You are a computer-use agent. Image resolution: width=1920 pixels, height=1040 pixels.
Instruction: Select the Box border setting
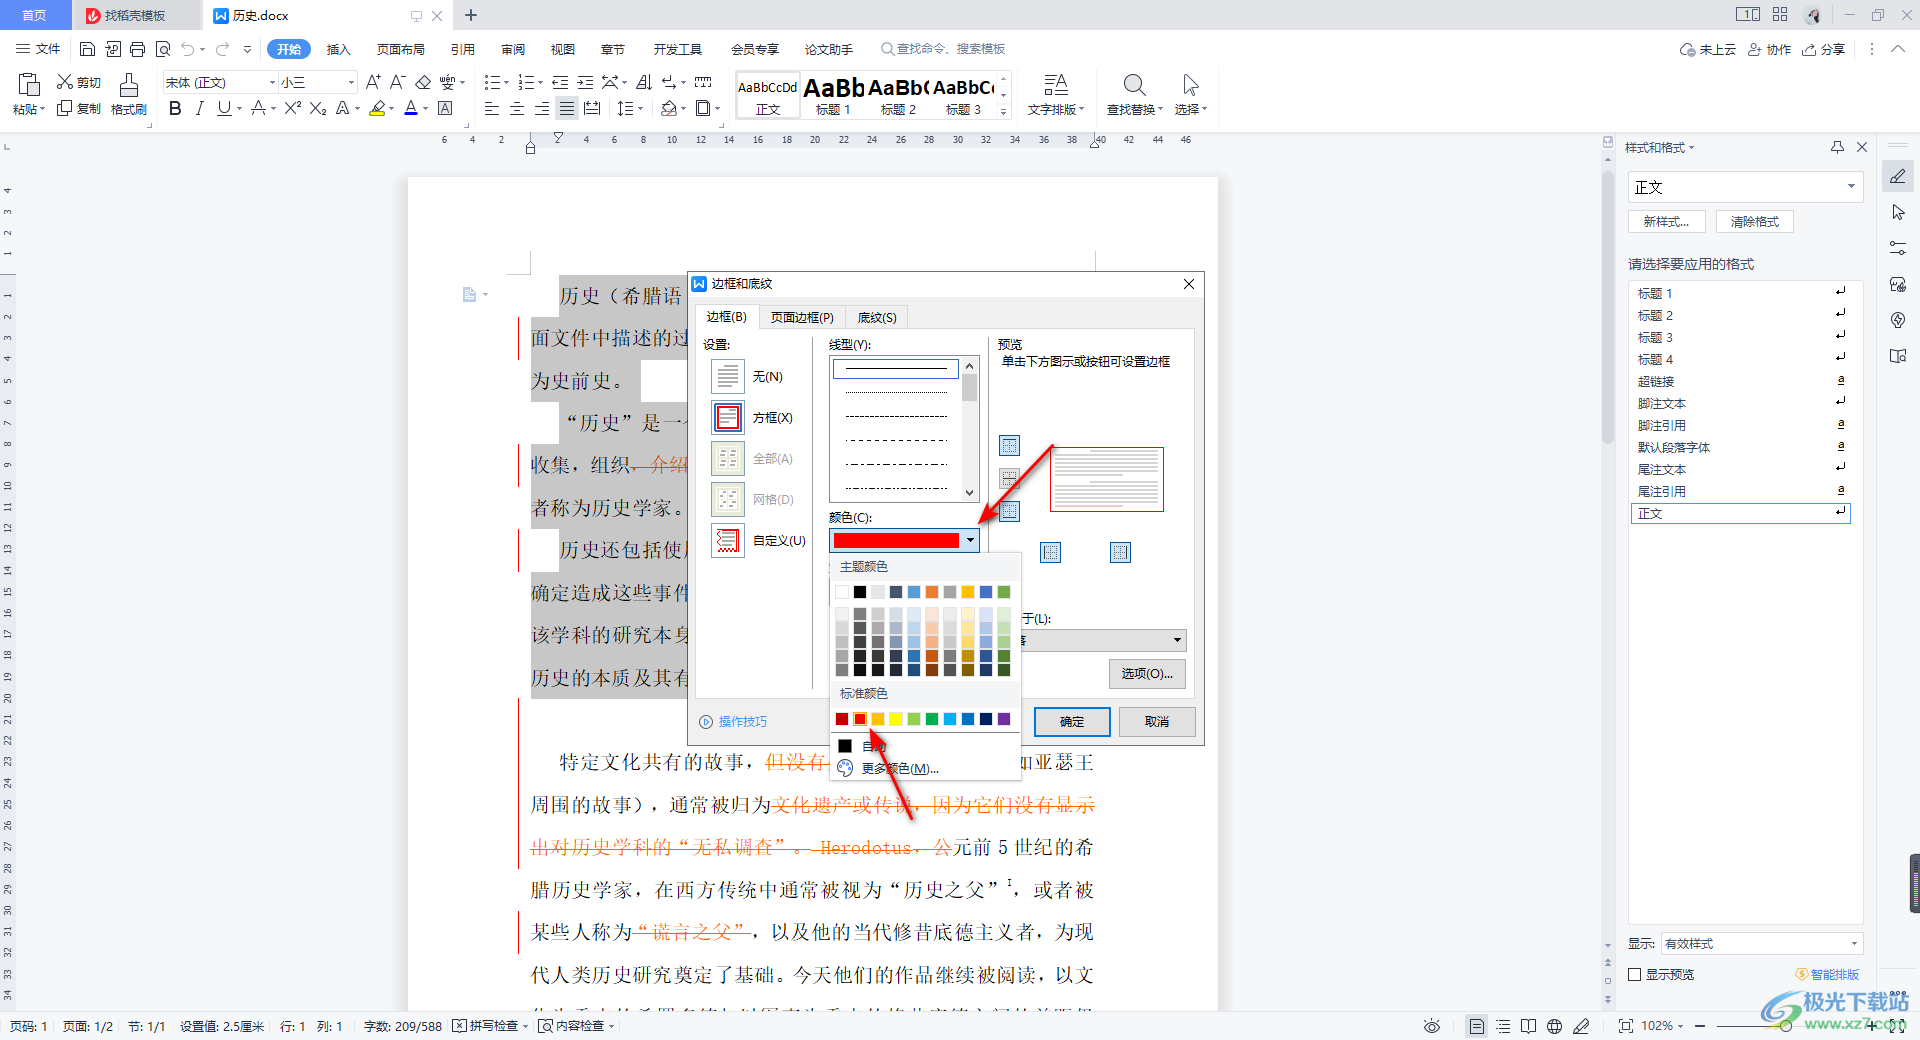pos(728,417)
